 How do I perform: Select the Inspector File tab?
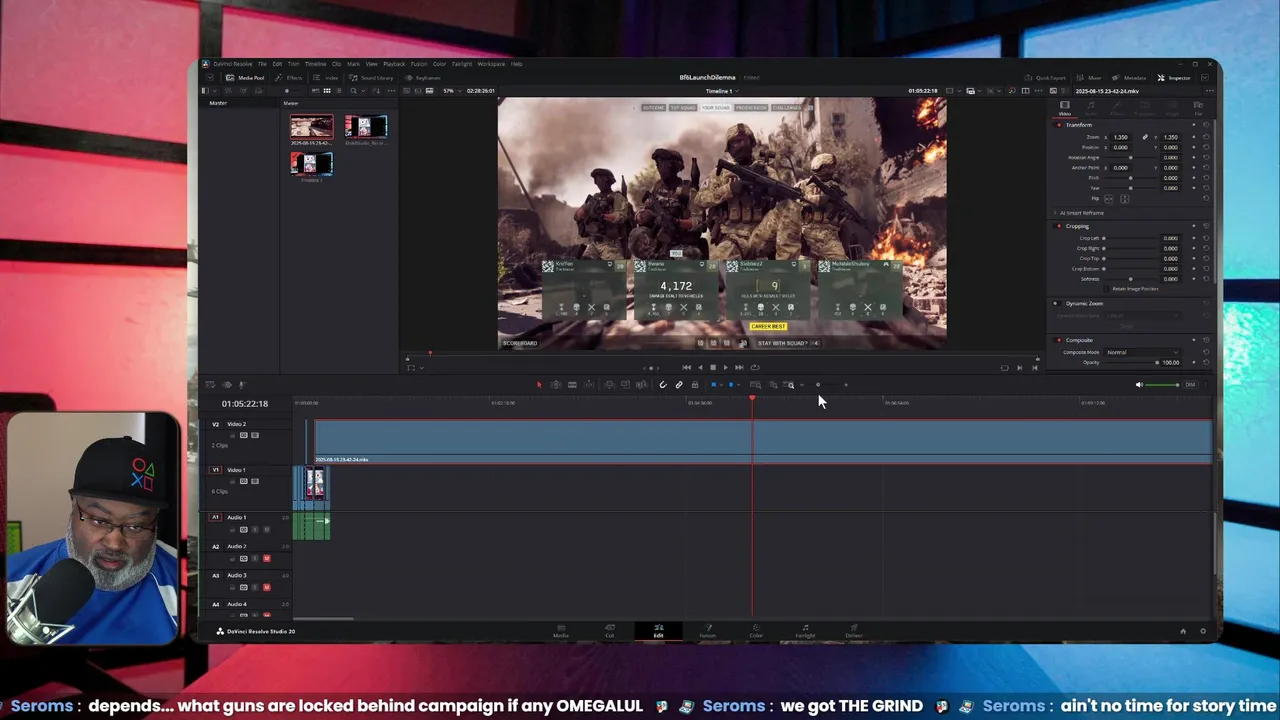1198,107
